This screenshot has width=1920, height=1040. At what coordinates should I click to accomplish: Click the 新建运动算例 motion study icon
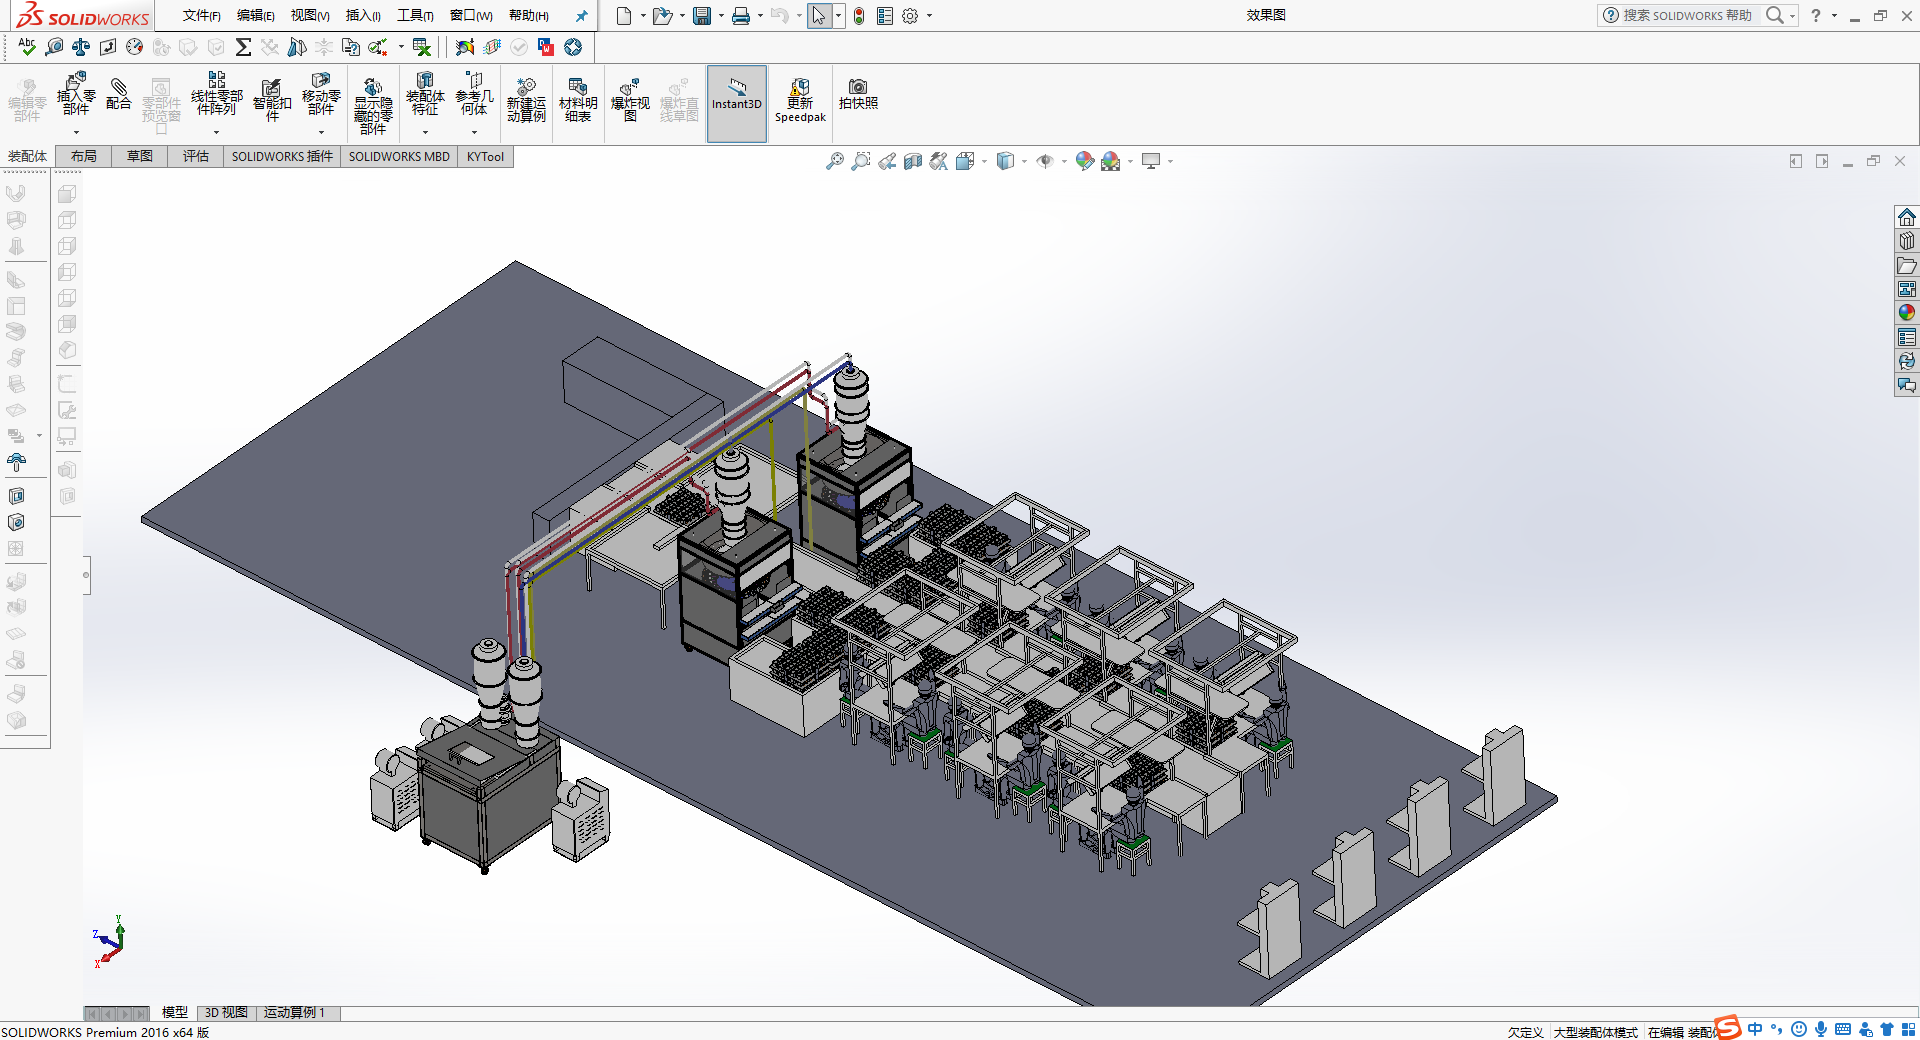526,100
